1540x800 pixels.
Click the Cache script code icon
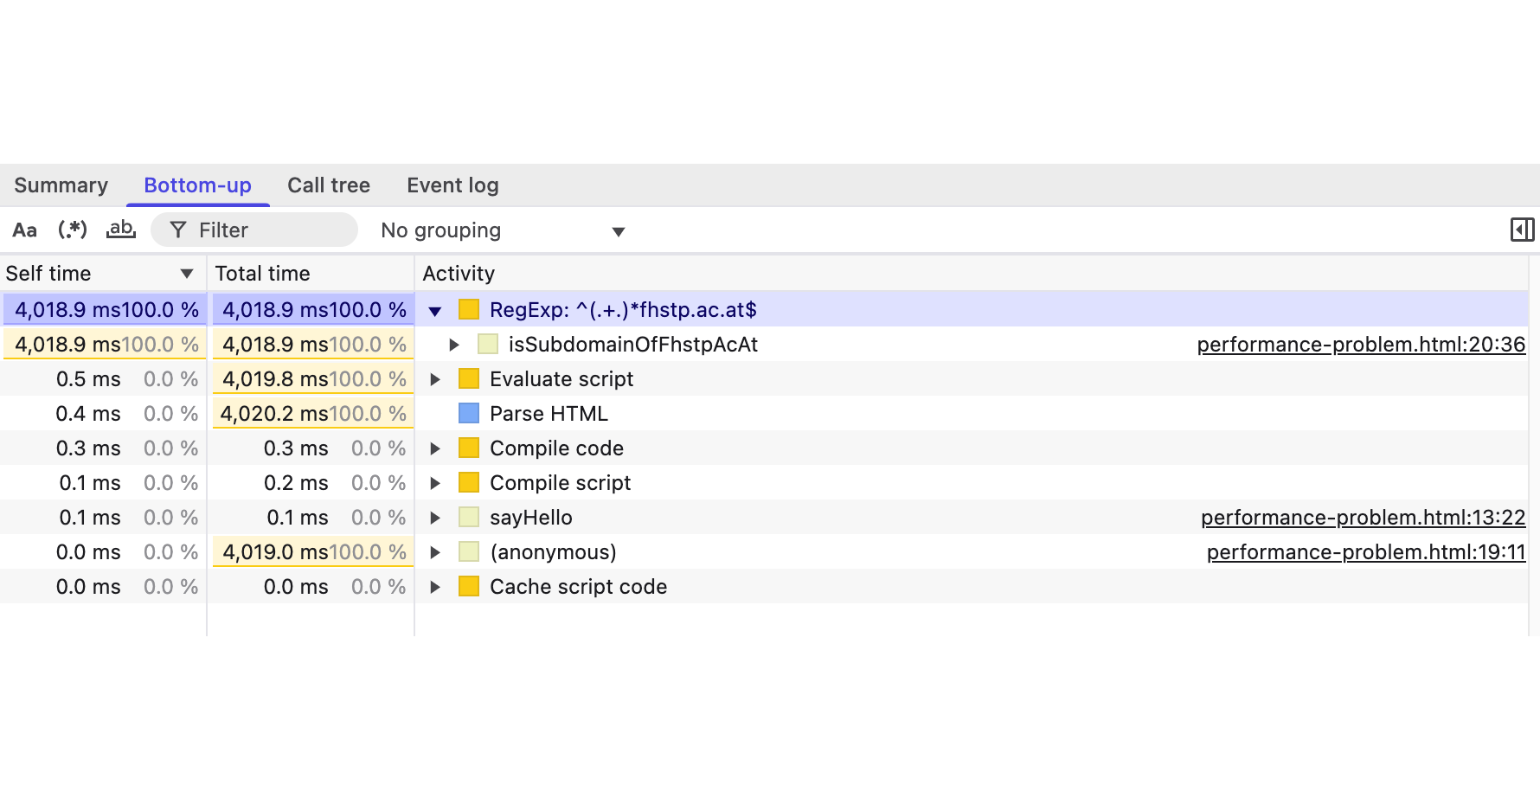[468, 587]
